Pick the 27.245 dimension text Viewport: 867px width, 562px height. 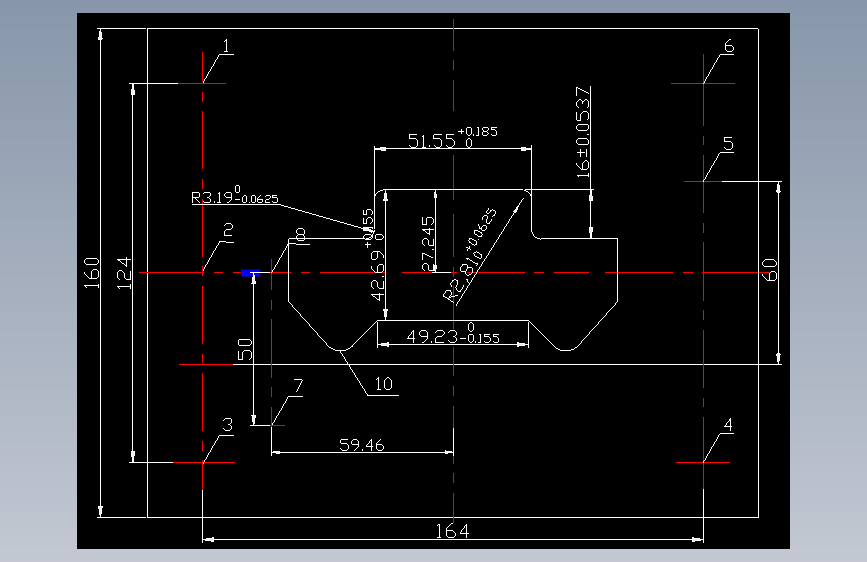428,244
